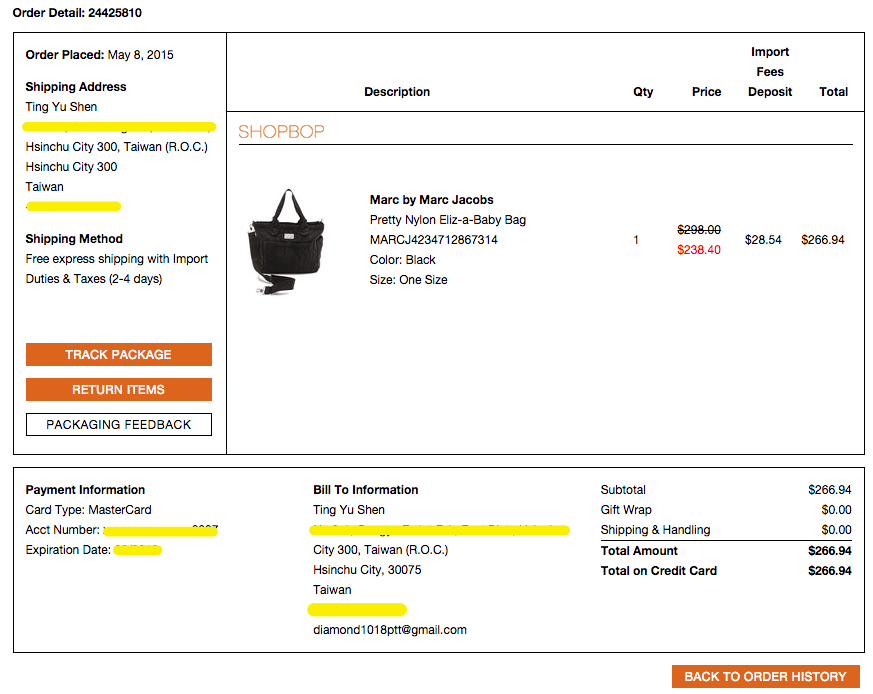The image size is (873, 694).
Task: Click the Shipping & Handling label
Action: [655, 530]
